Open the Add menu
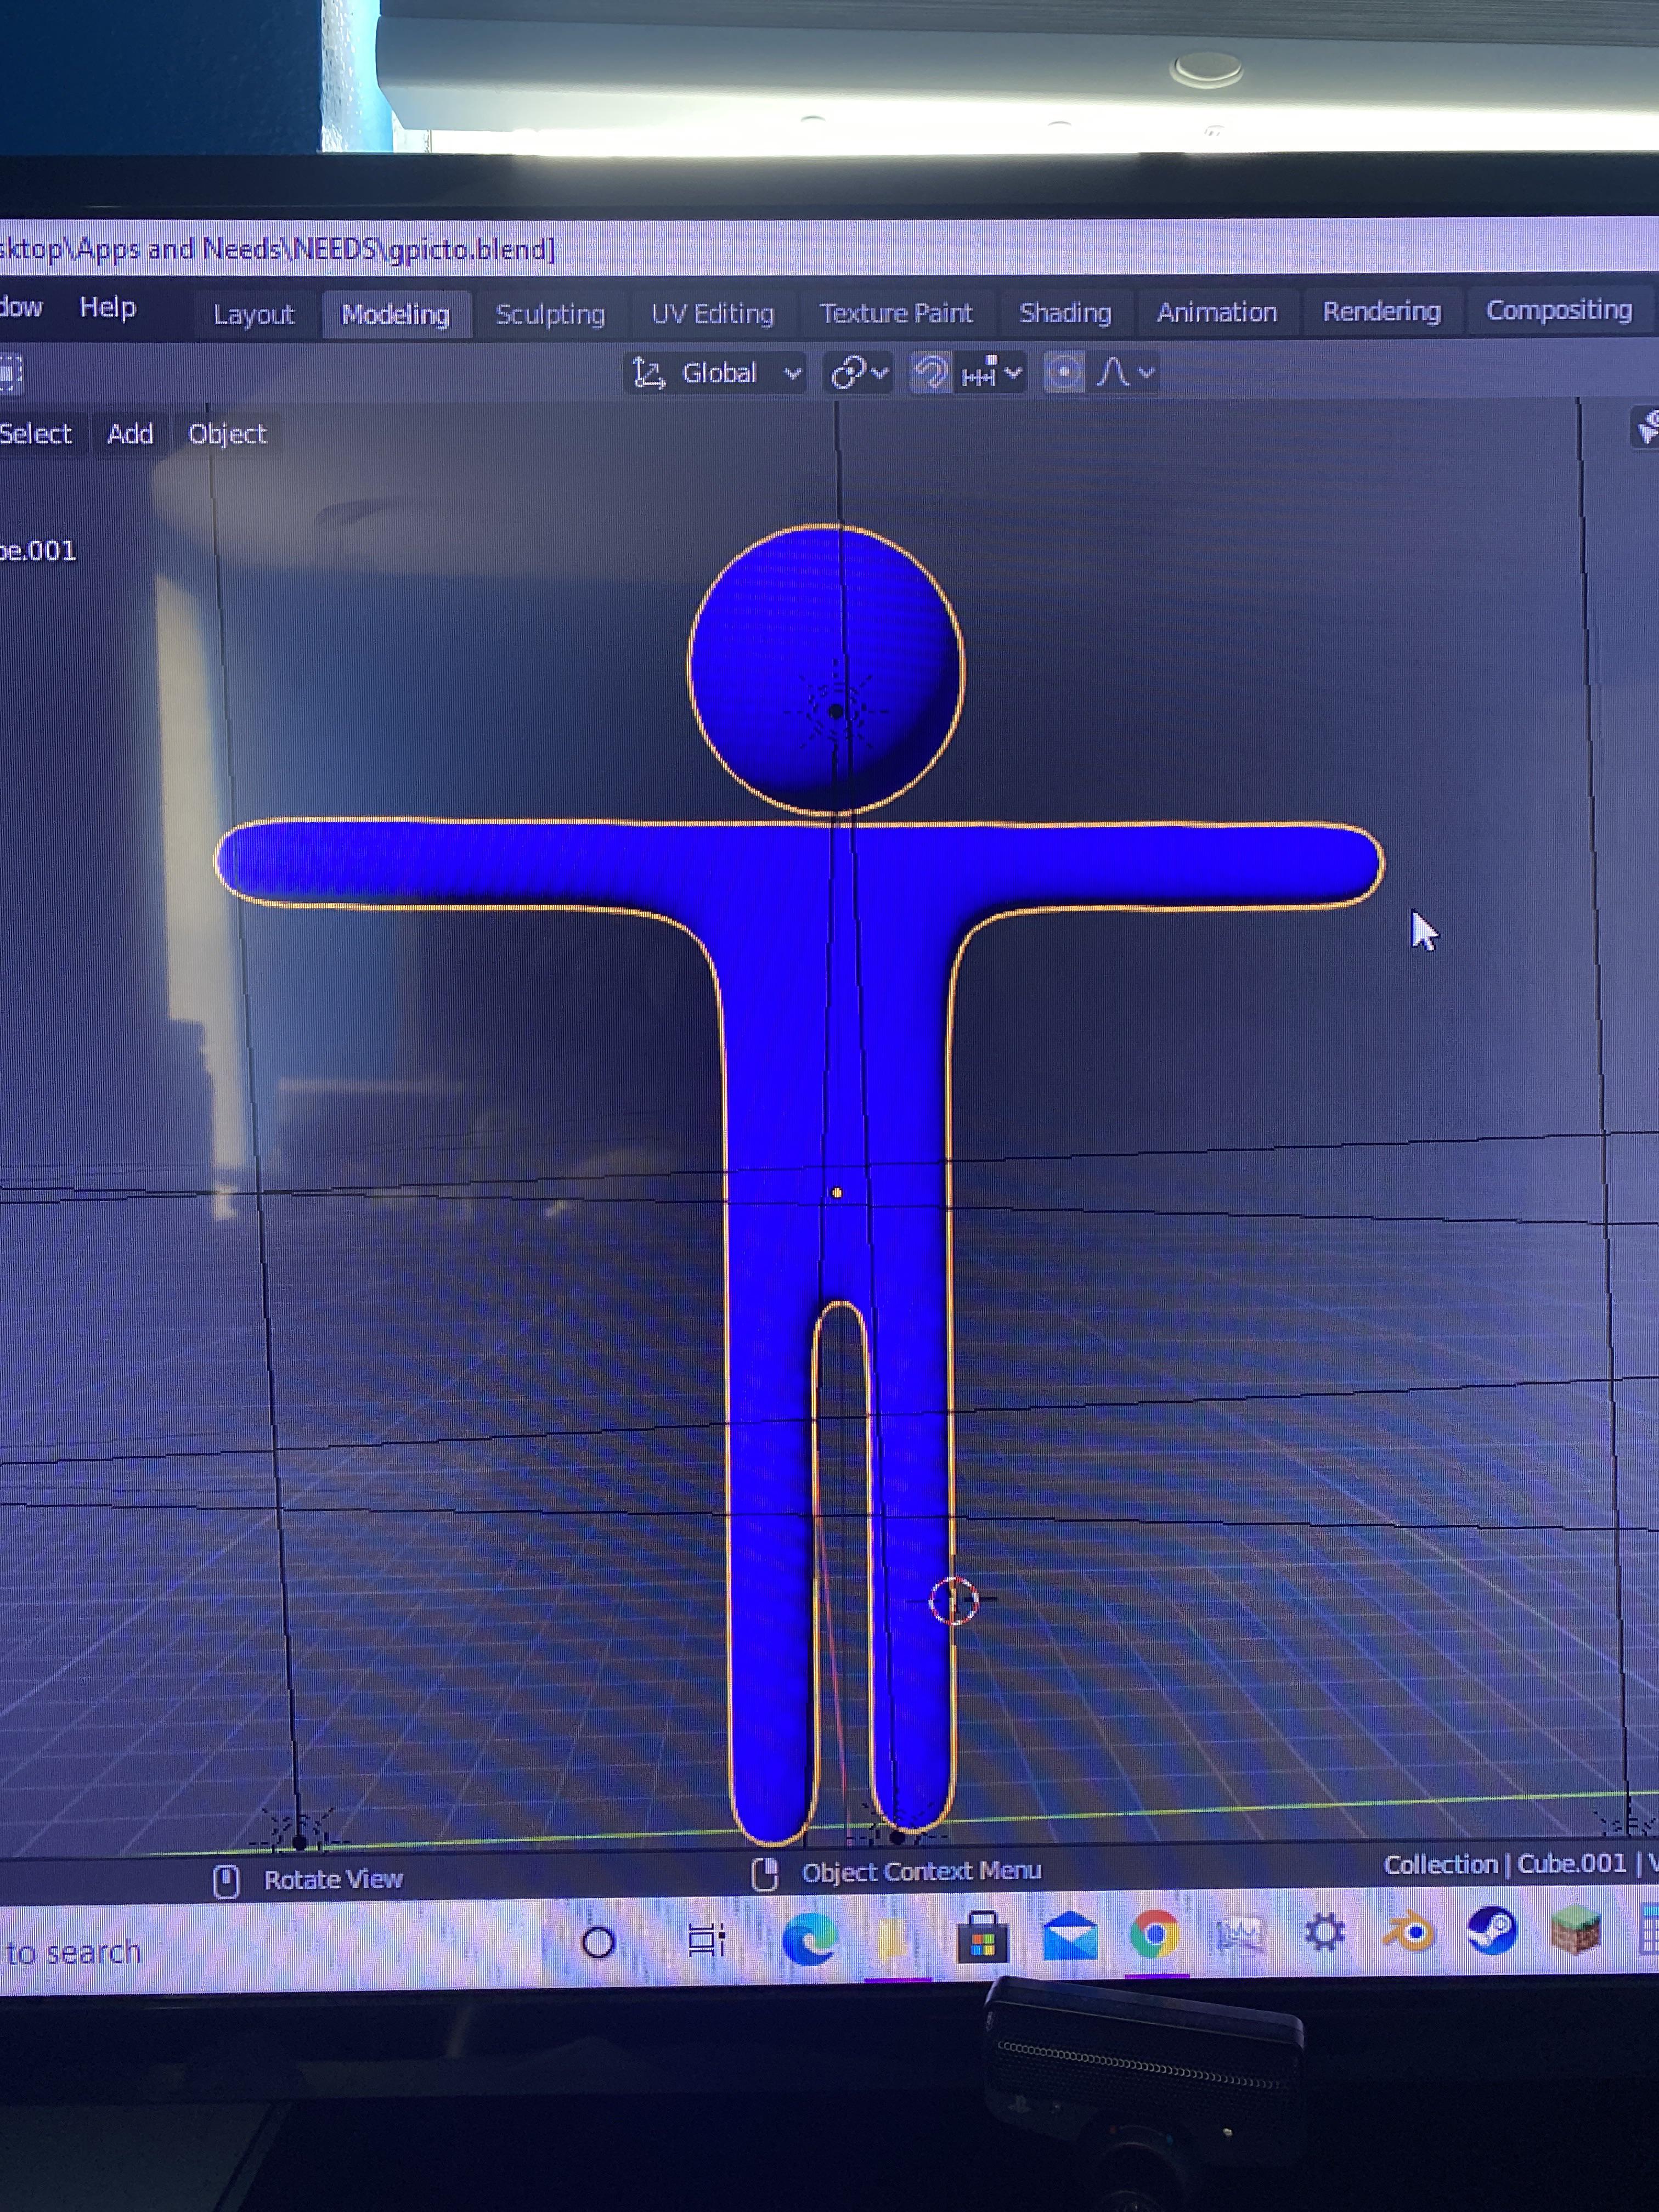Screen dimensions: 1659x2212 129,433
